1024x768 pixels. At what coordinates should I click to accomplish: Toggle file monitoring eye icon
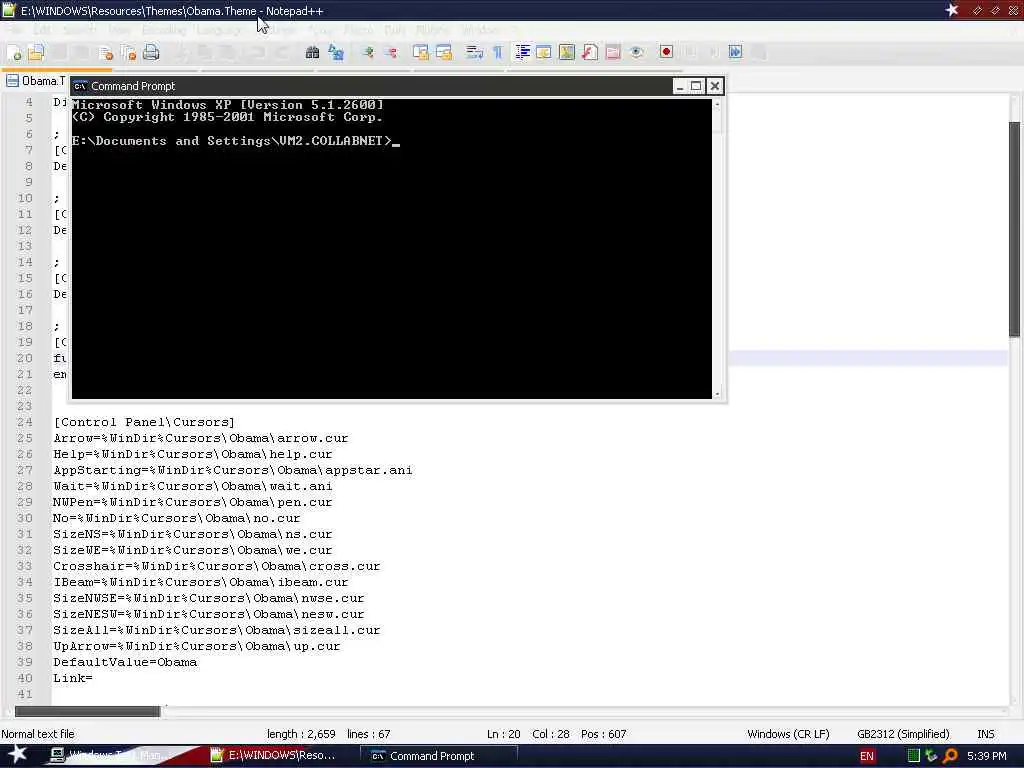coord(637,53)
